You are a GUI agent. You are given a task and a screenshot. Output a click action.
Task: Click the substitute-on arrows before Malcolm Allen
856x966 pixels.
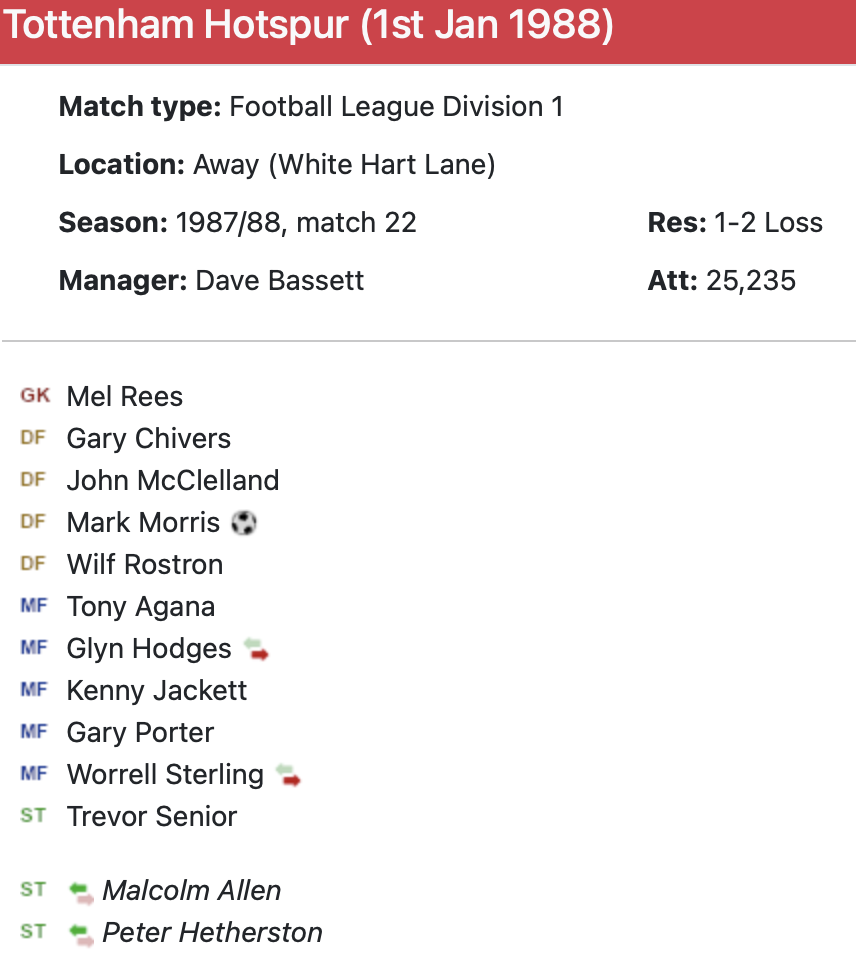[81, 891]
